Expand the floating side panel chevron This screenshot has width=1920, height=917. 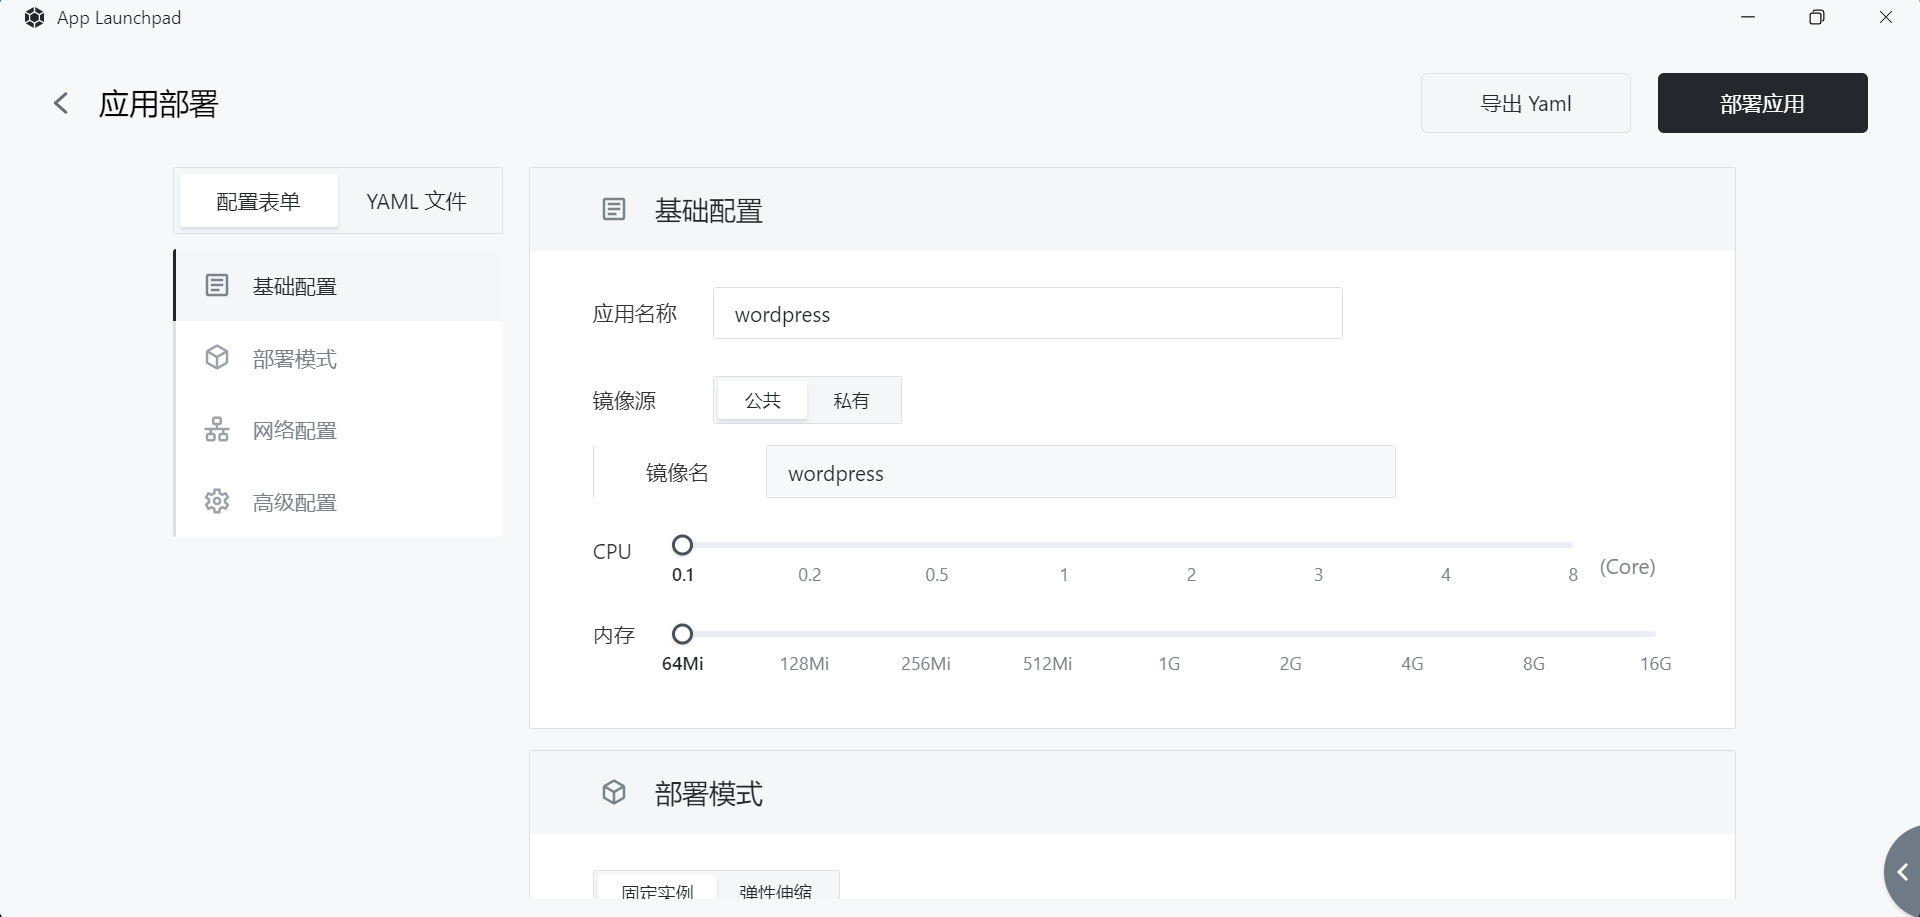click(x=1902, y=872)
